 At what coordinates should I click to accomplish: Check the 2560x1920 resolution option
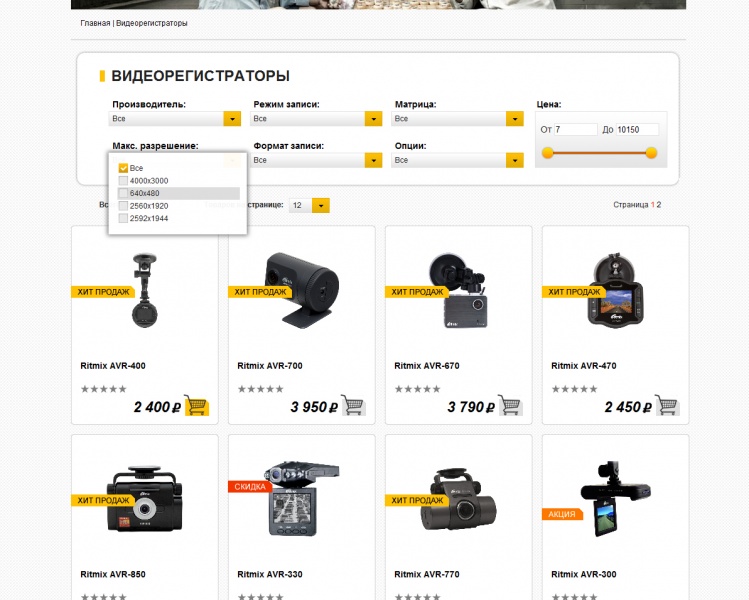click(x=123, y=206)
